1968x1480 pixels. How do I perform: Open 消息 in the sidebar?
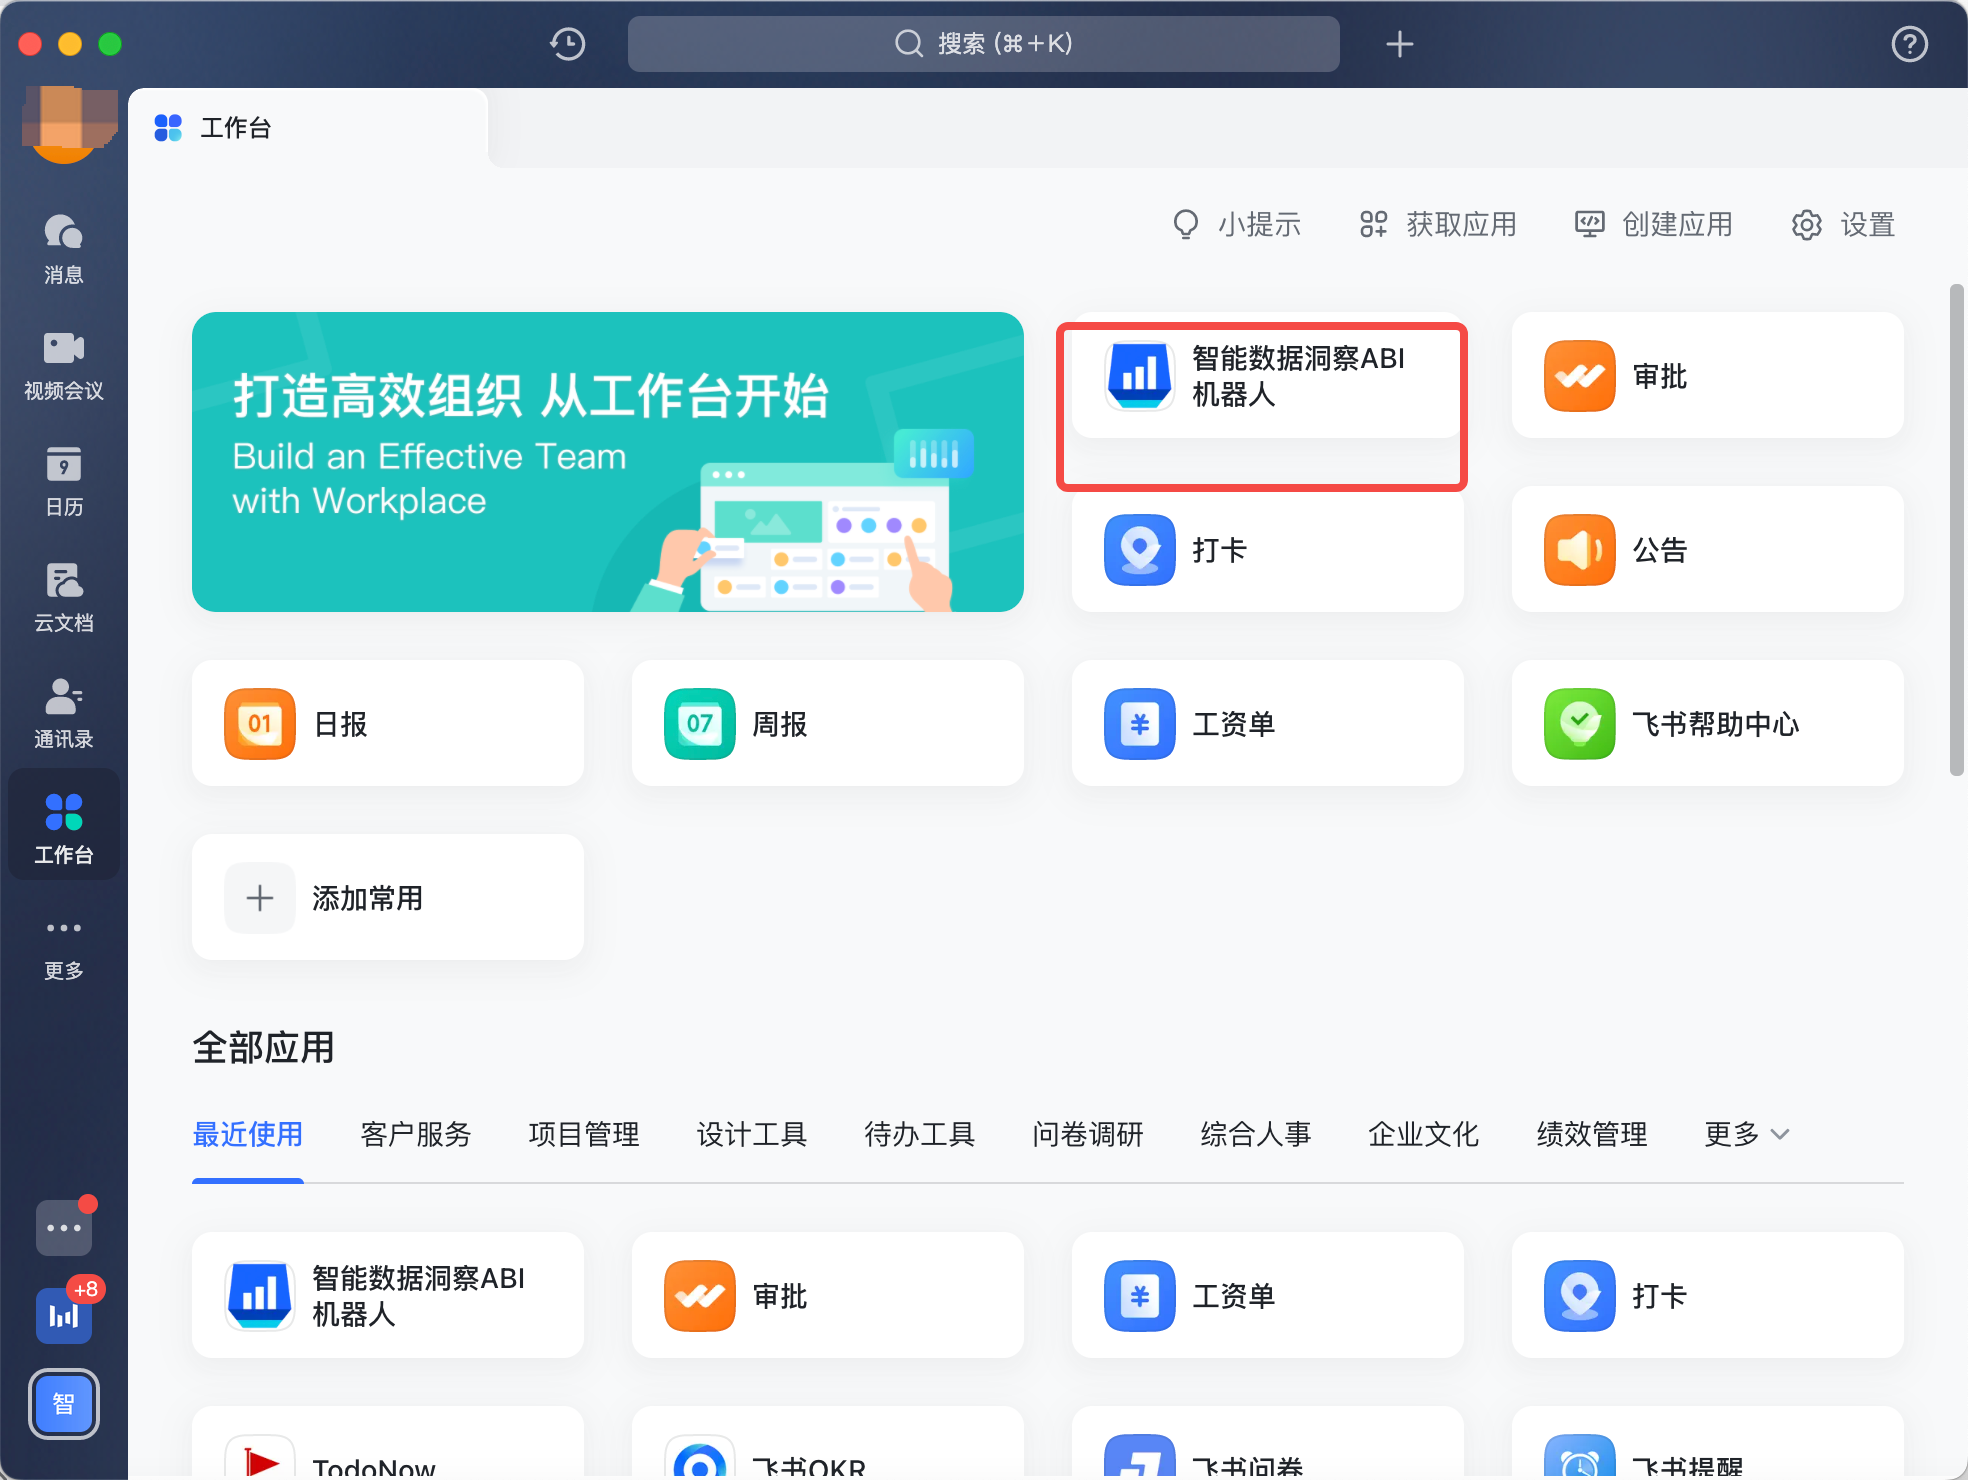64,249
